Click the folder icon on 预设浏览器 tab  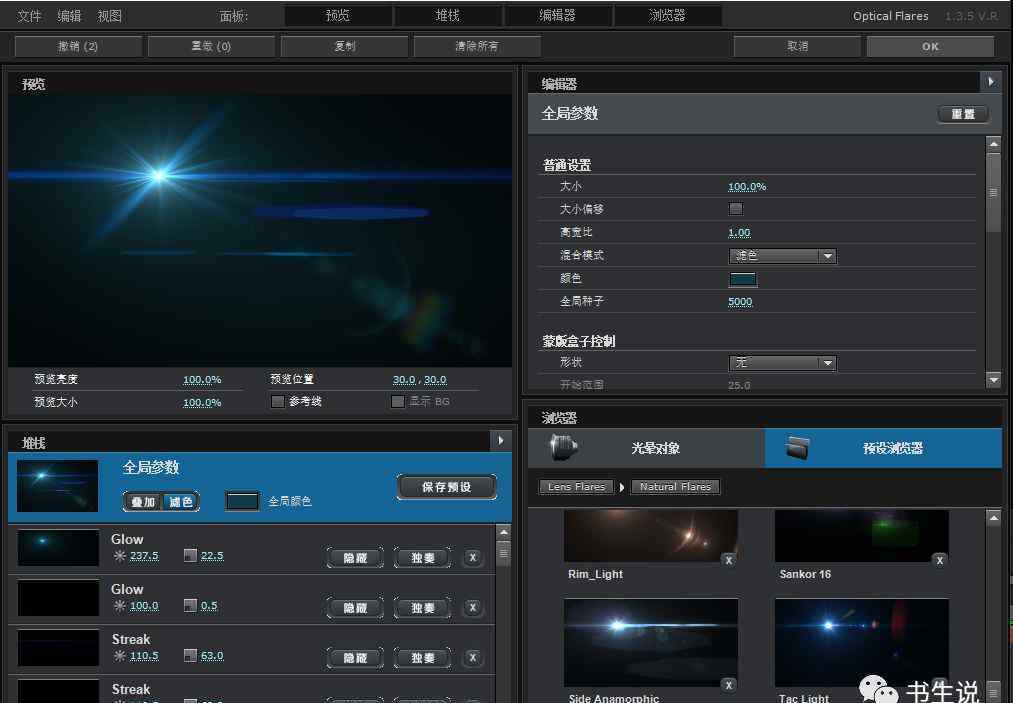coord(799,447)
